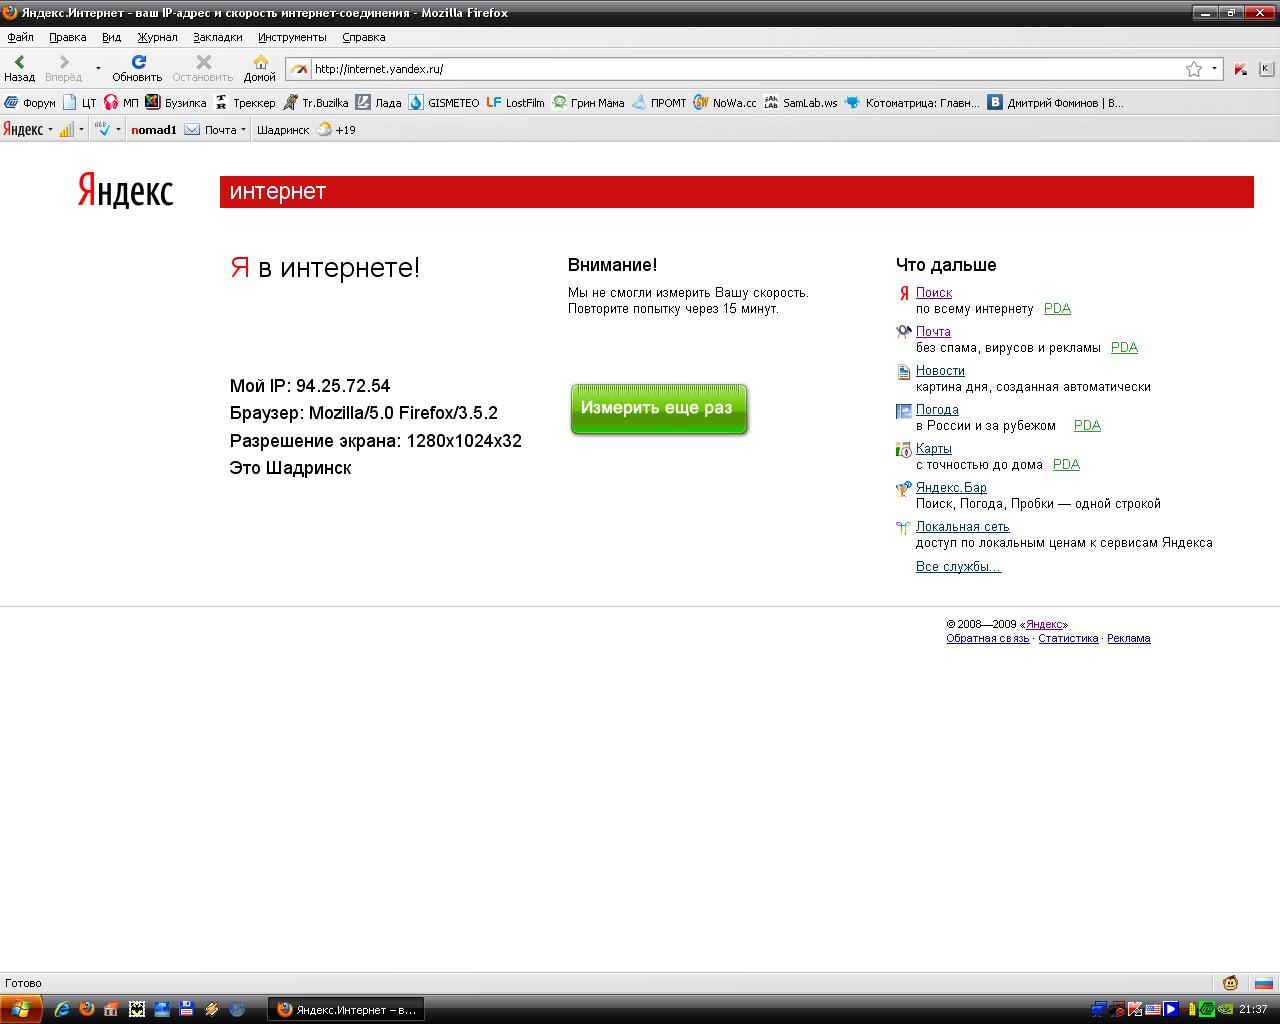Image resolution: width=1280 pixels, height=1024 pixels.
Task: Click the floppy disk quick launch icon
Action: tap(187, 1009)
